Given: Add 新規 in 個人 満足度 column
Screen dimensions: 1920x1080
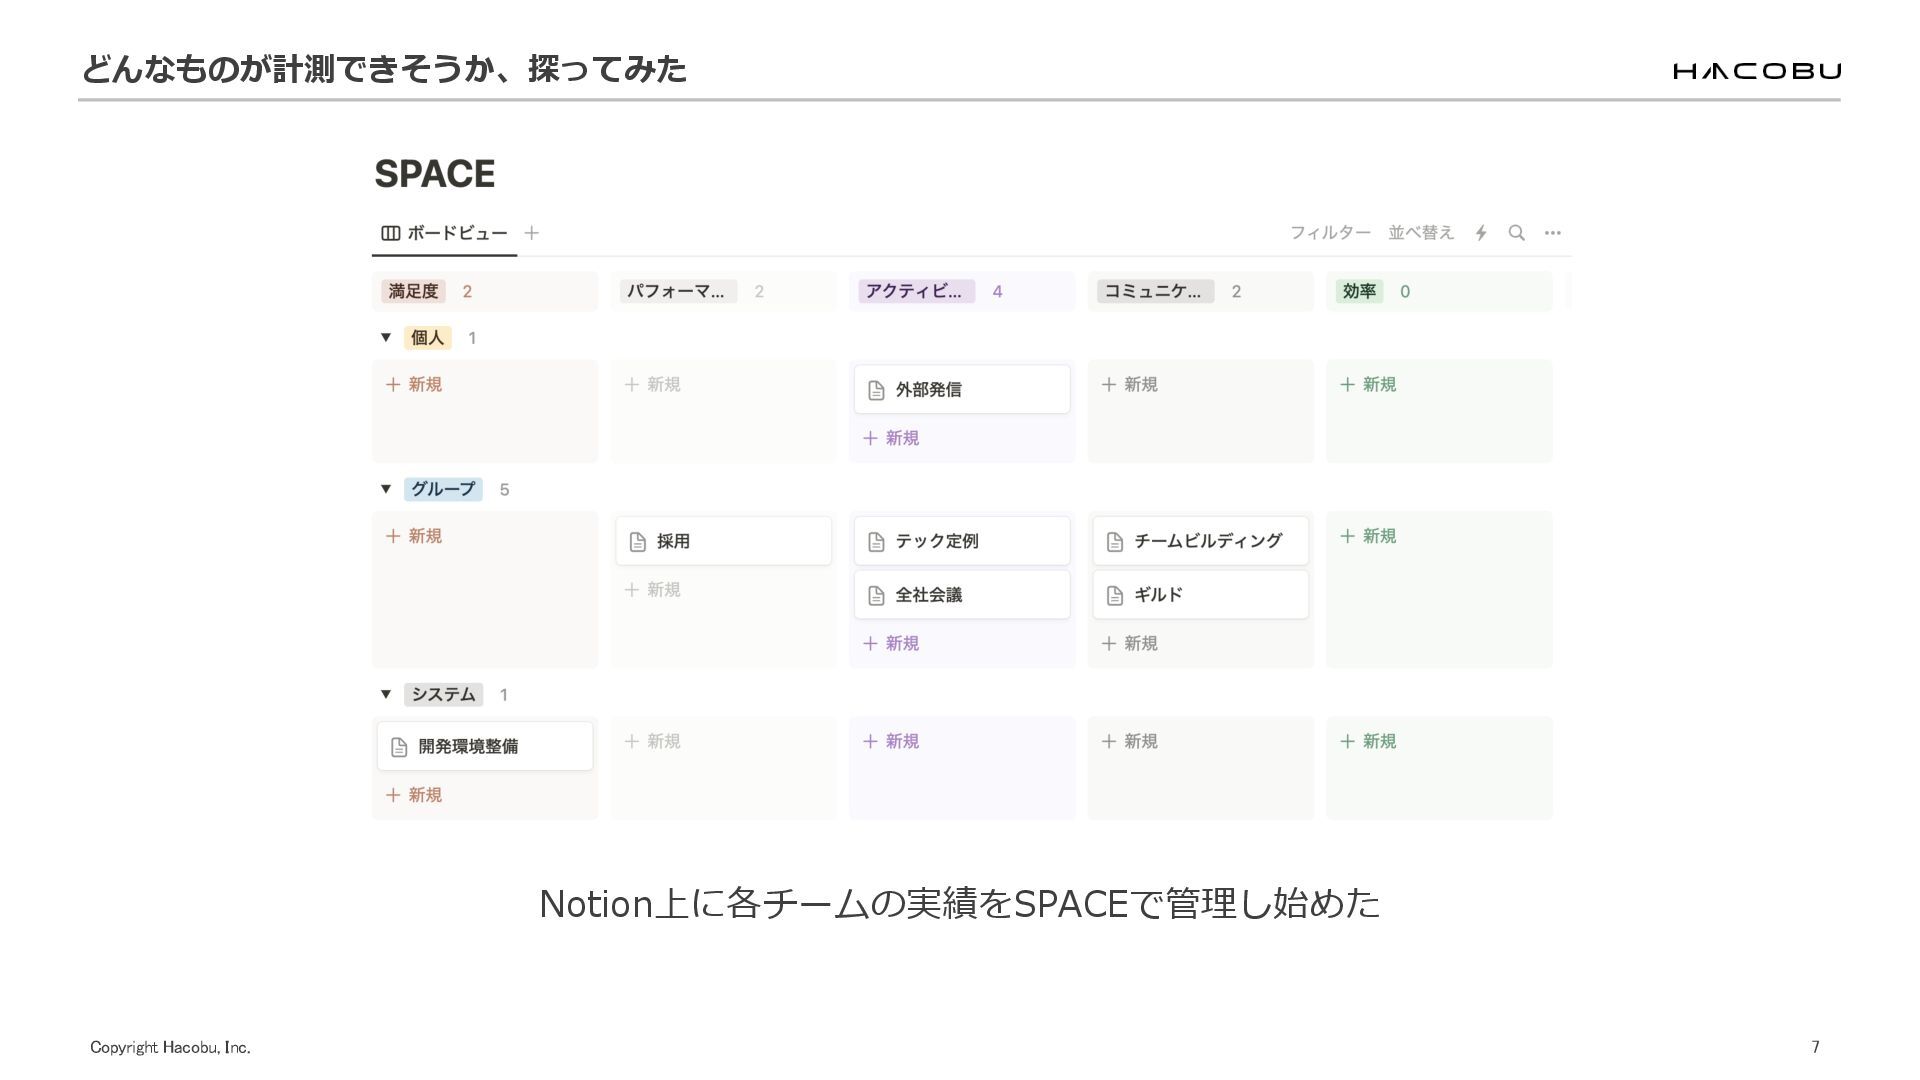Looking at the screenshot, I should [414, 384].
